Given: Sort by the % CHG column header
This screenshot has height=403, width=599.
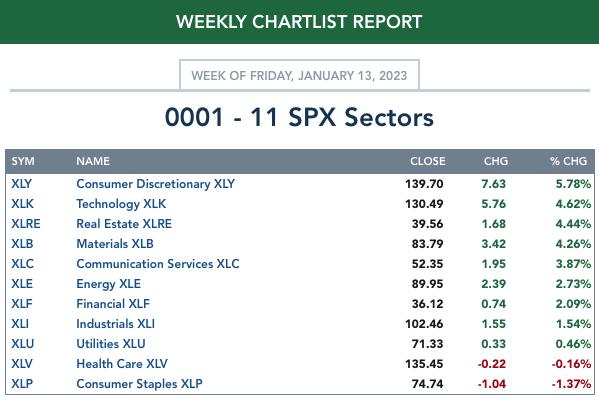Looking at the screenshot, I should [568, 161].
